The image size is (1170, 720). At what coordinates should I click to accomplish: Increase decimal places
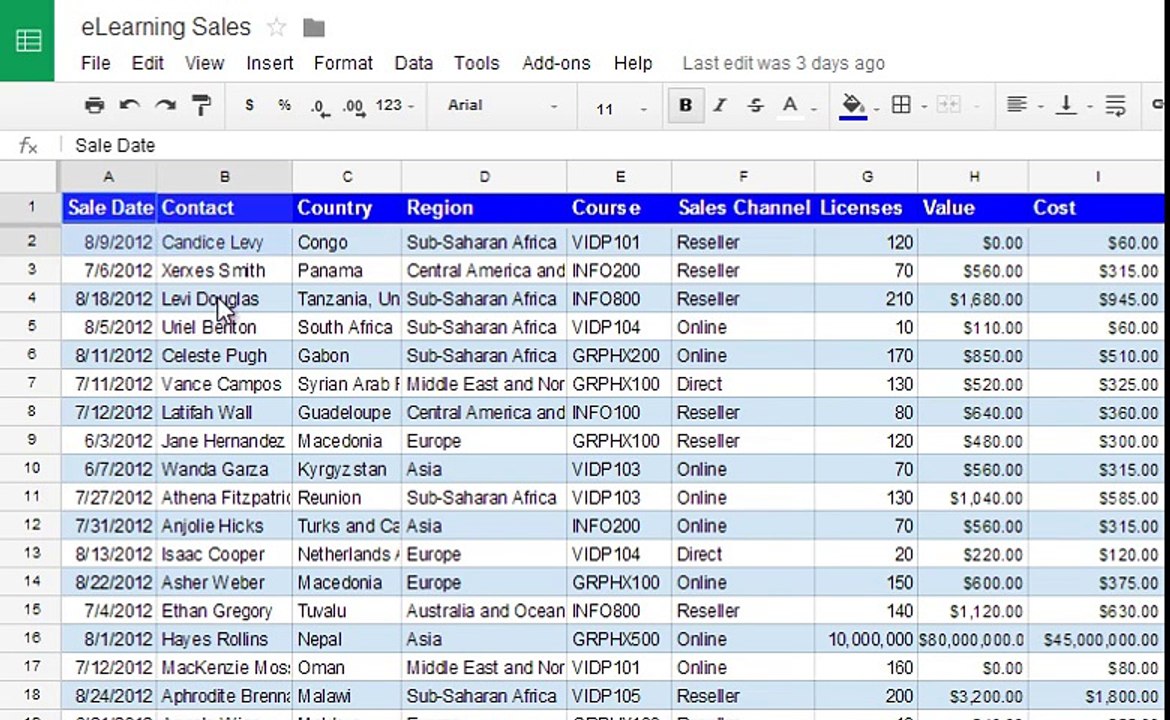click(x=354, y=107)
